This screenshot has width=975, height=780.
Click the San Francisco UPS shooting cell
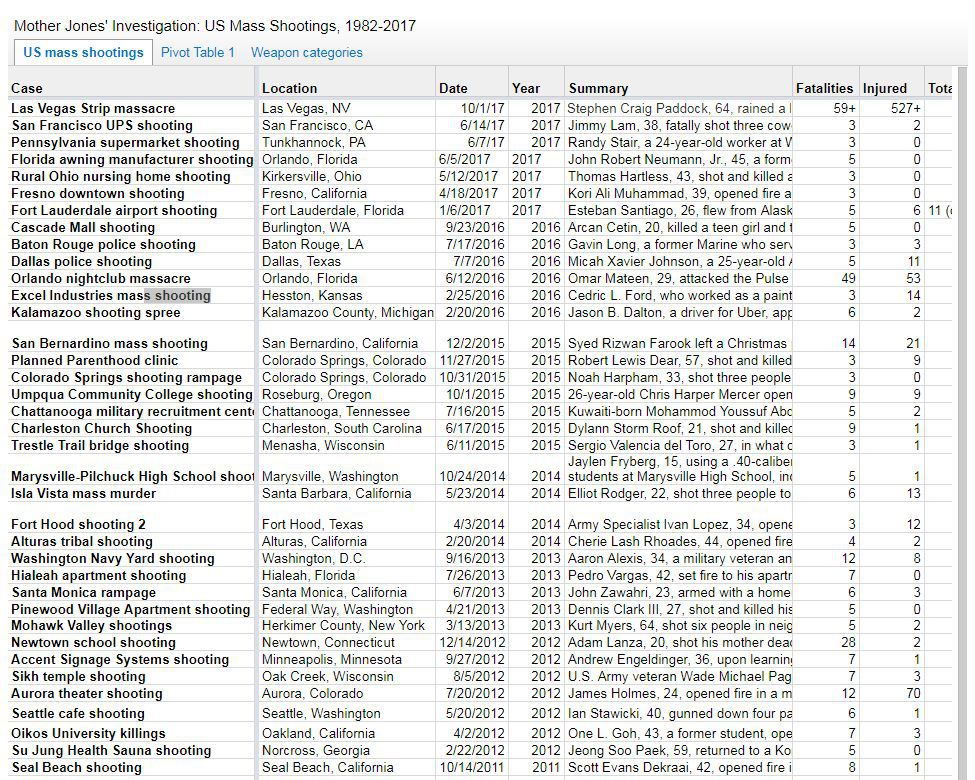(x=132, y=125)
